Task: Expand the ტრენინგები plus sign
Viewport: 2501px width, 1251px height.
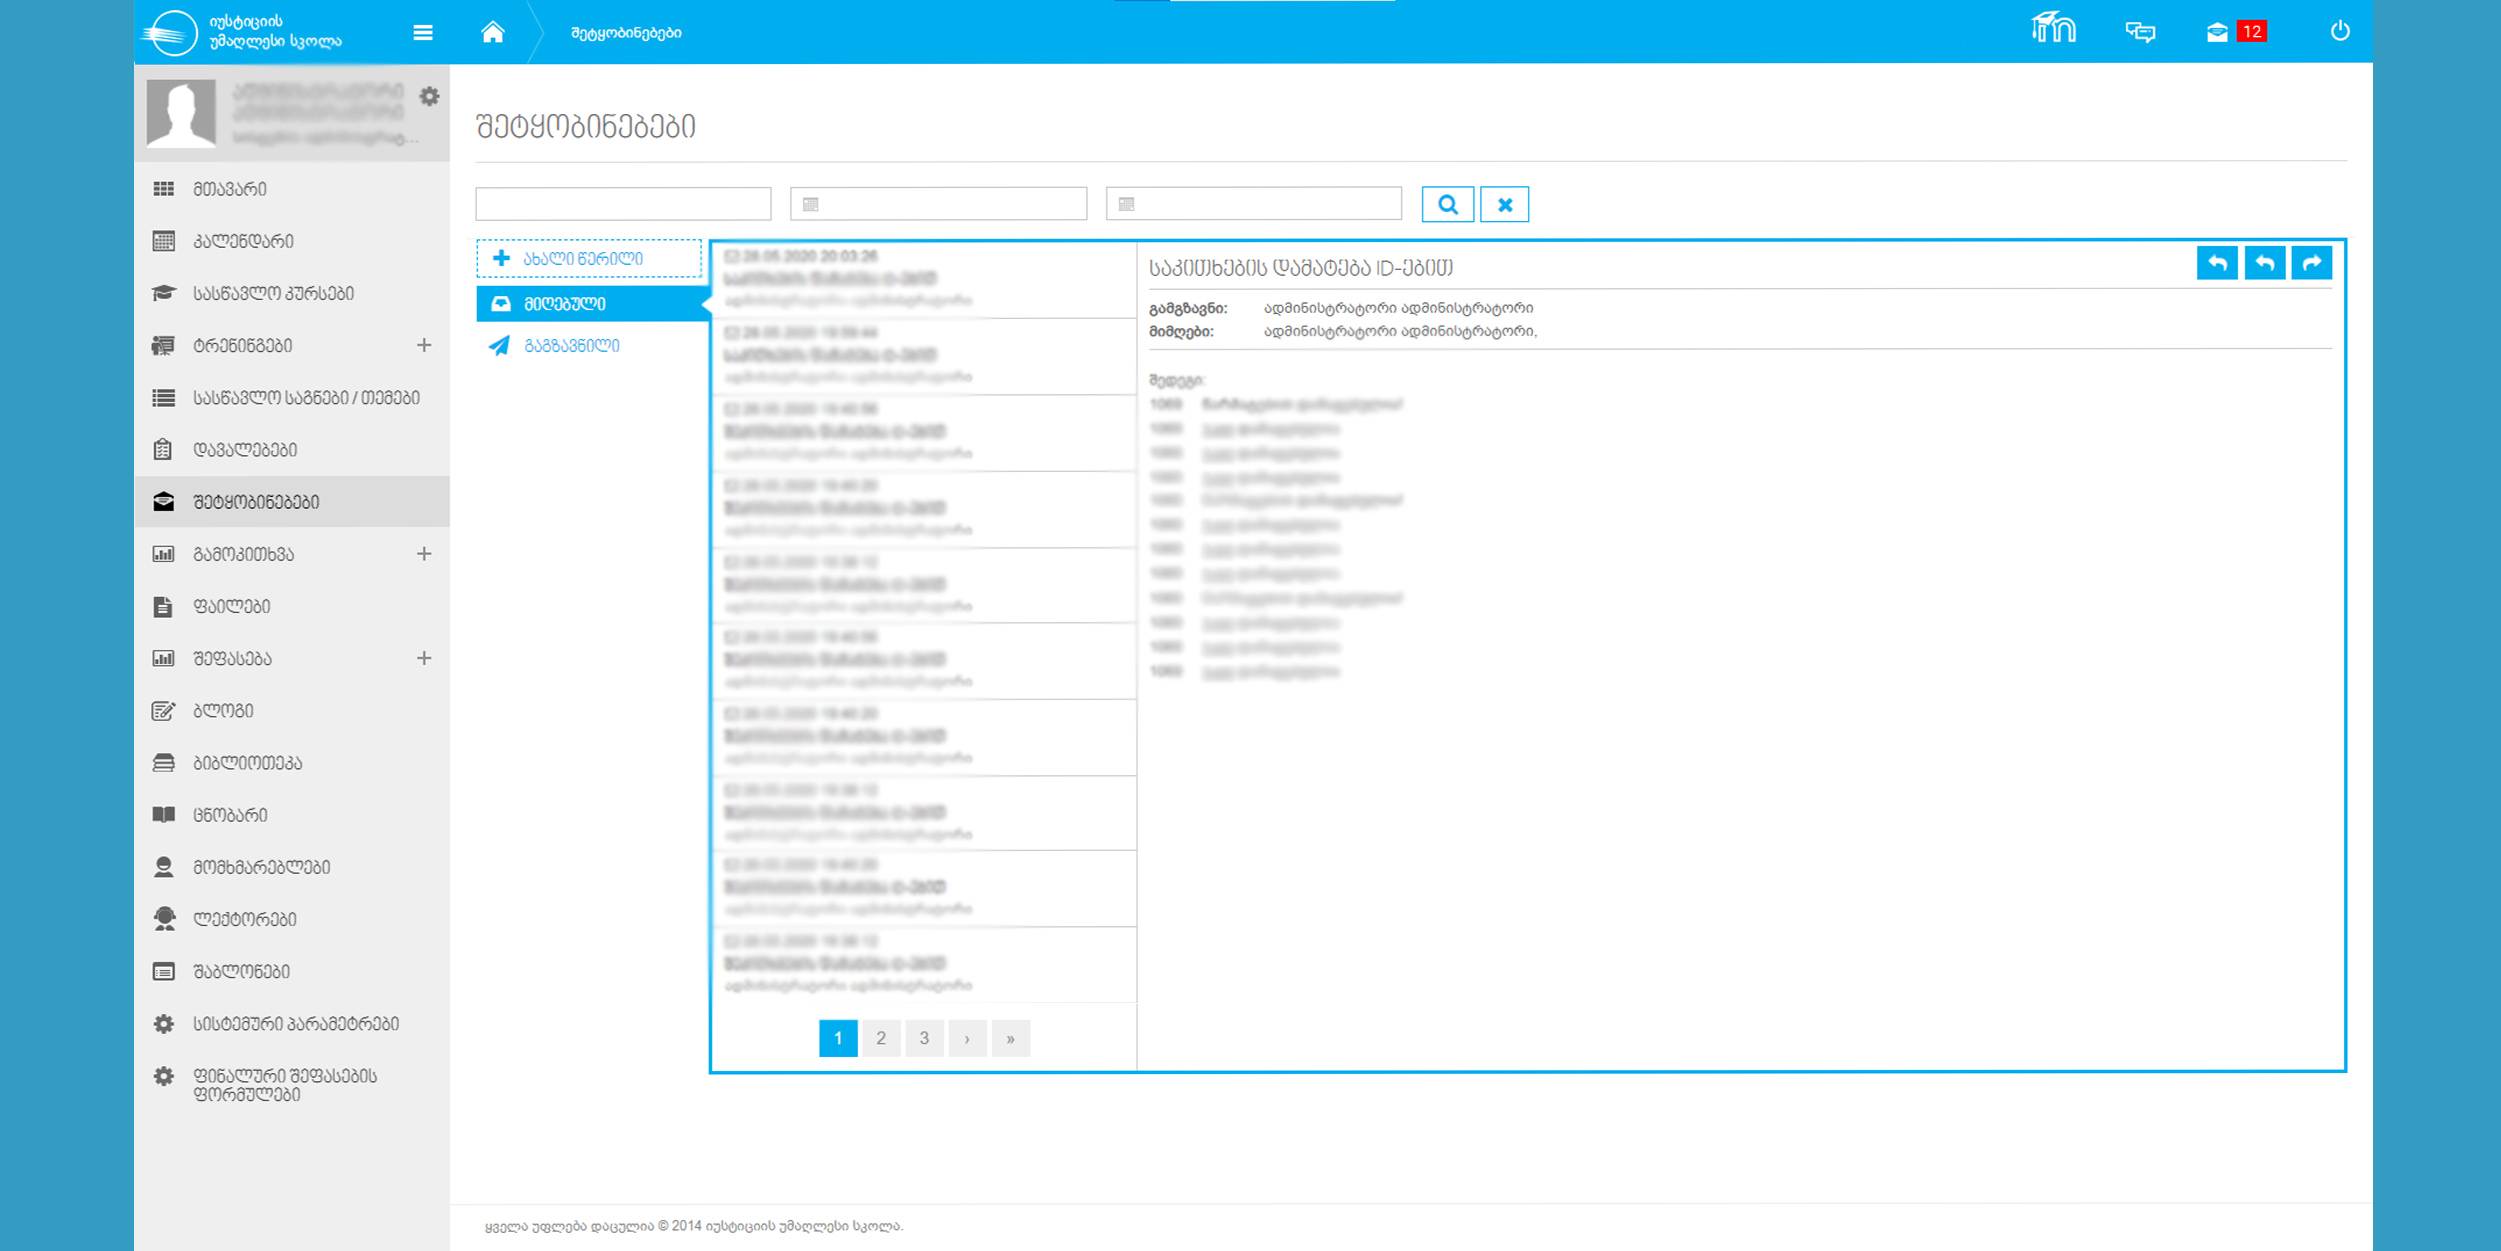Action: 424,345
